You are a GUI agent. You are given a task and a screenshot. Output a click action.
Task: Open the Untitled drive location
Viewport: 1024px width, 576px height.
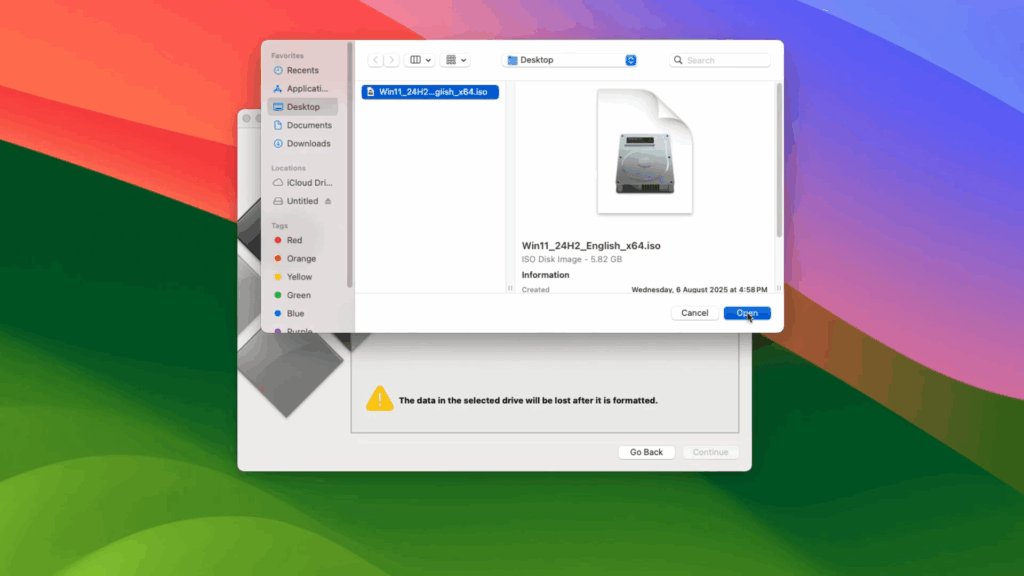click(x=296, y=200)
